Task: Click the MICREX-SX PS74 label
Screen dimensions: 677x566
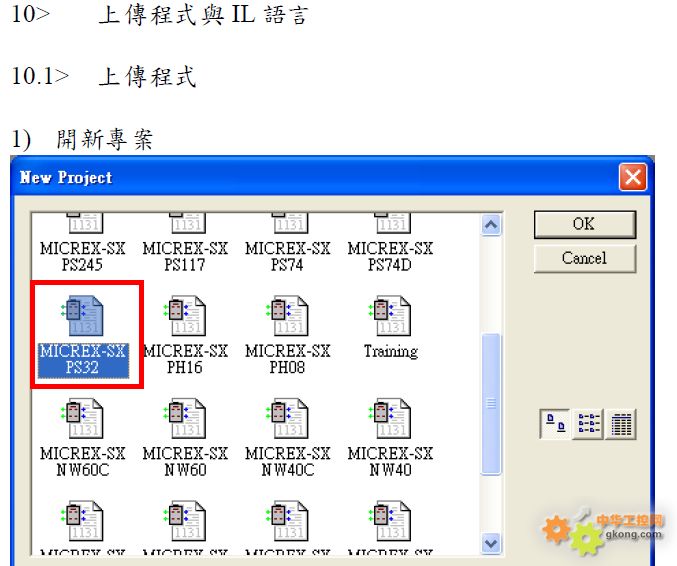Action: pos(288,256)
